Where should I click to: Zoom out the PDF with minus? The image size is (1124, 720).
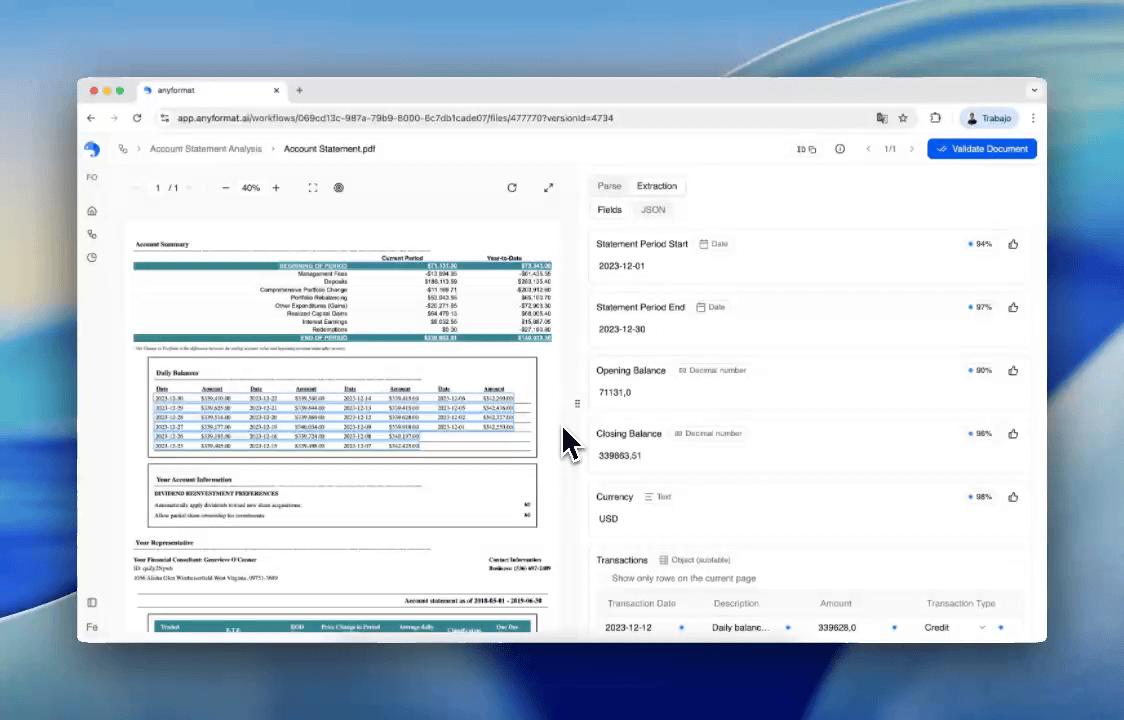226,188
